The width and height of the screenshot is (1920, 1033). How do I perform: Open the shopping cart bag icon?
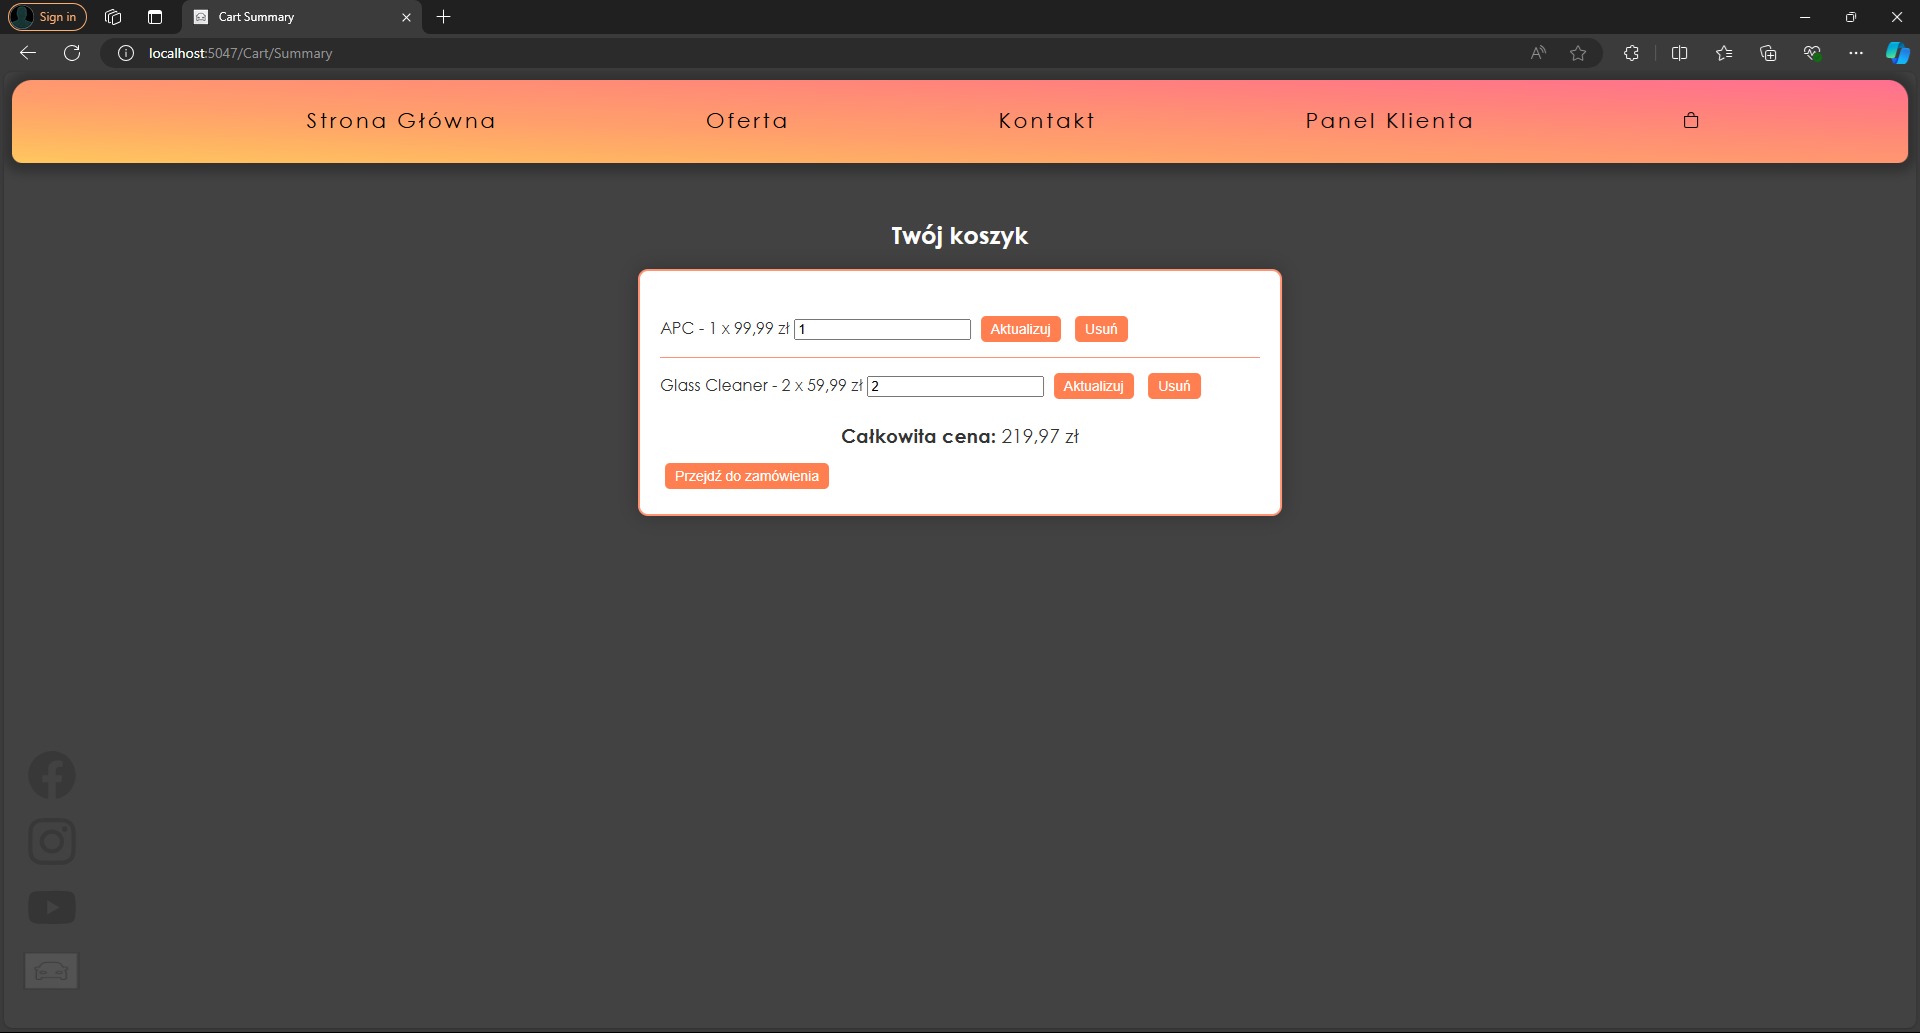pyautogui.click(x=1691, y=121)
